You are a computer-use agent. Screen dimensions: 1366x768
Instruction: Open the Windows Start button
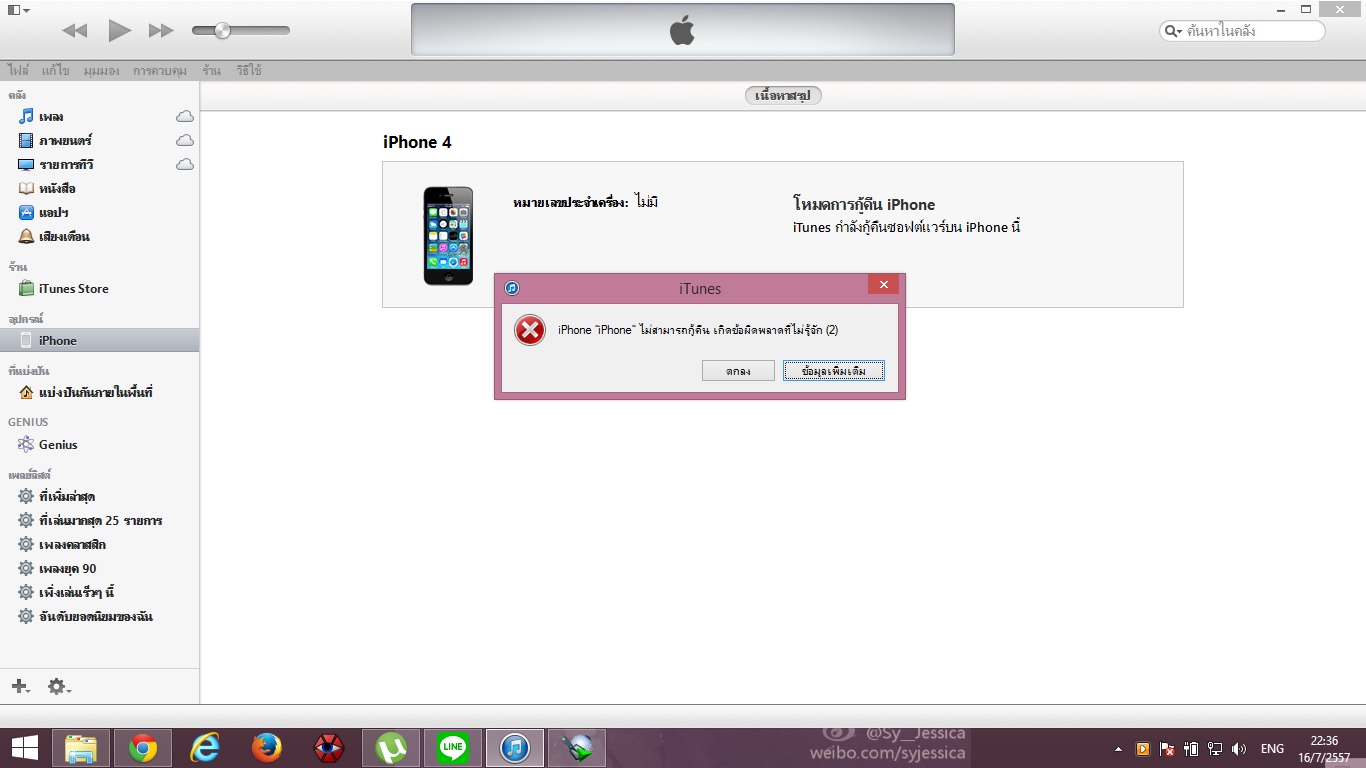(25, 748)
